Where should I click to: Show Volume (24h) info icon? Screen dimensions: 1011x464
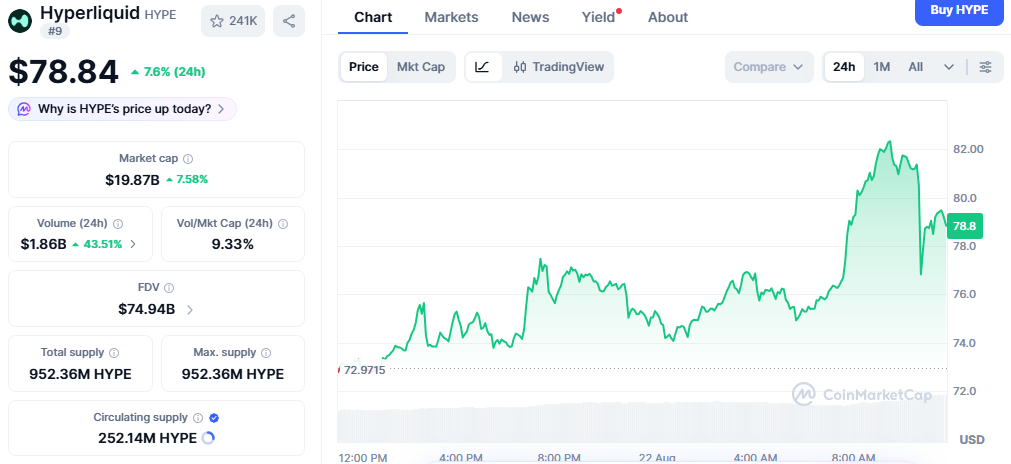(x=118, y=224)
